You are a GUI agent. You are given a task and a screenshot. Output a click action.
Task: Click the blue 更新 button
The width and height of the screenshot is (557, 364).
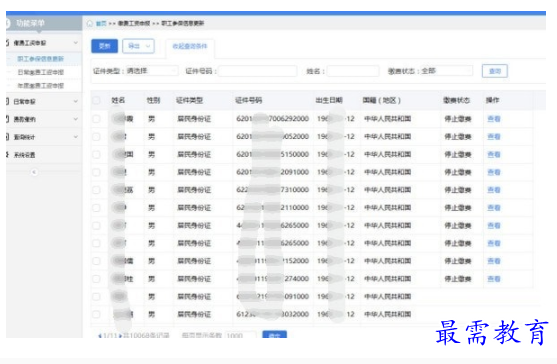104,46
